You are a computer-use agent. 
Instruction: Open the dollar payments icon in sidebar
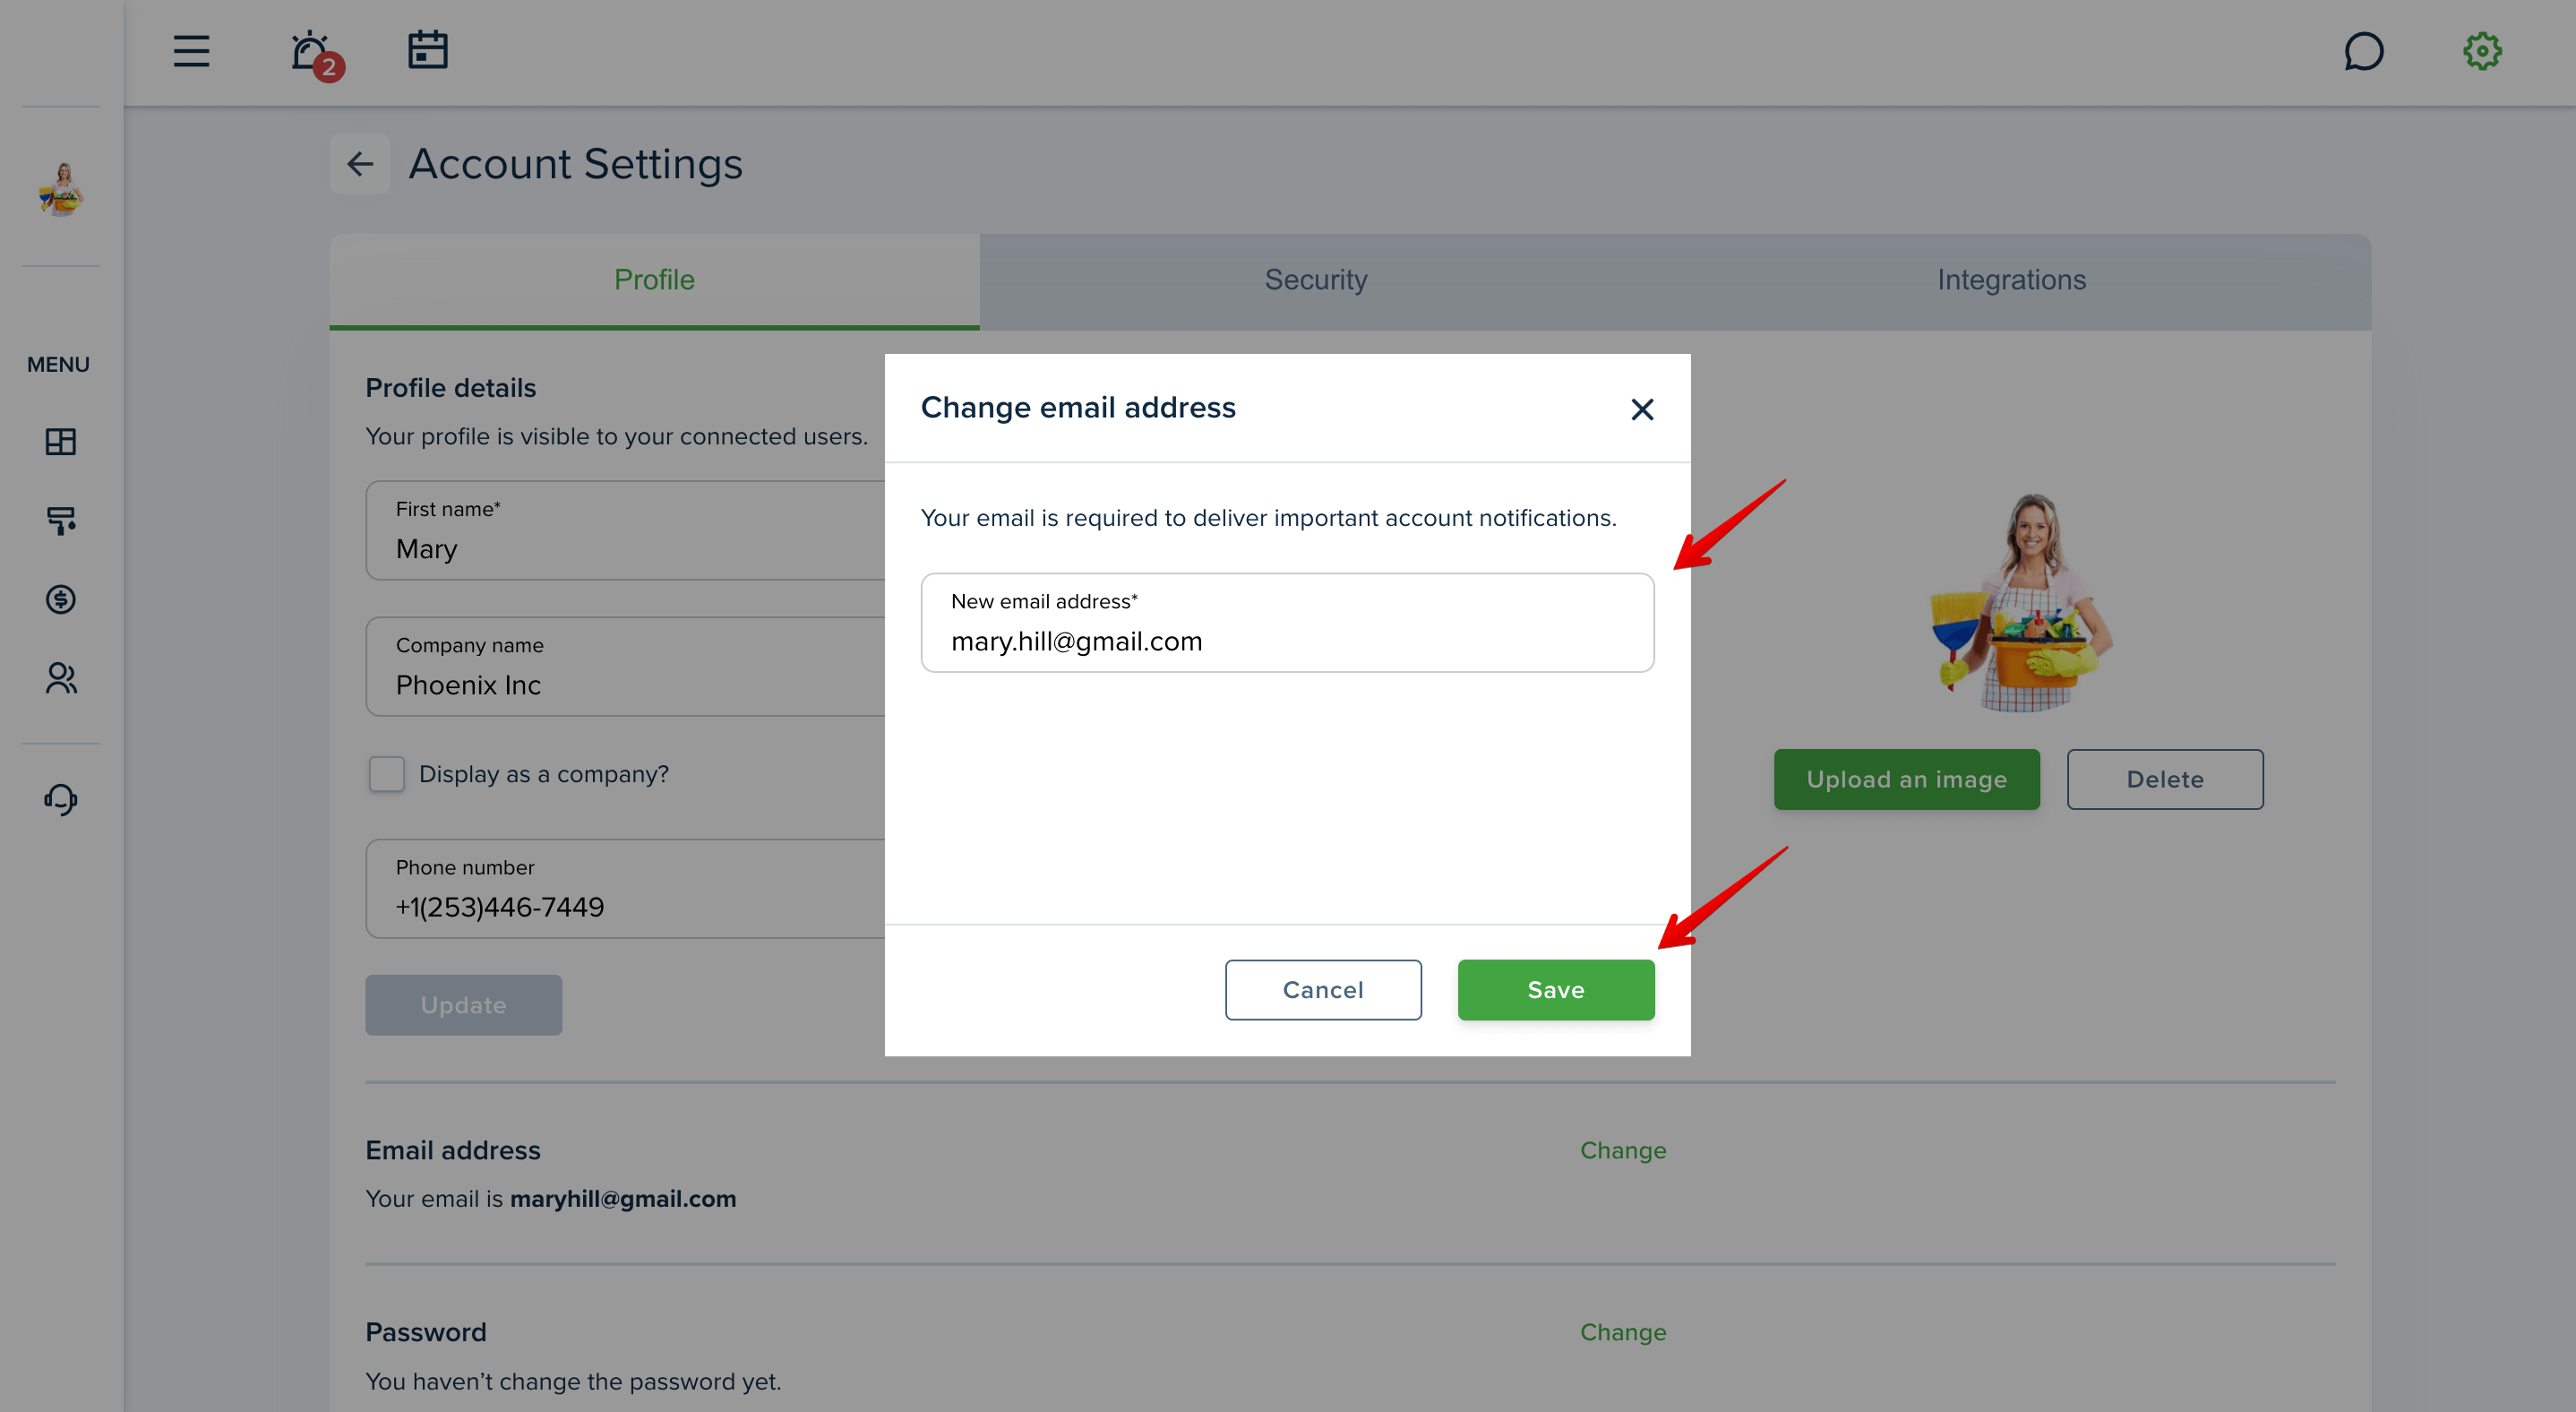coord(61,600)
